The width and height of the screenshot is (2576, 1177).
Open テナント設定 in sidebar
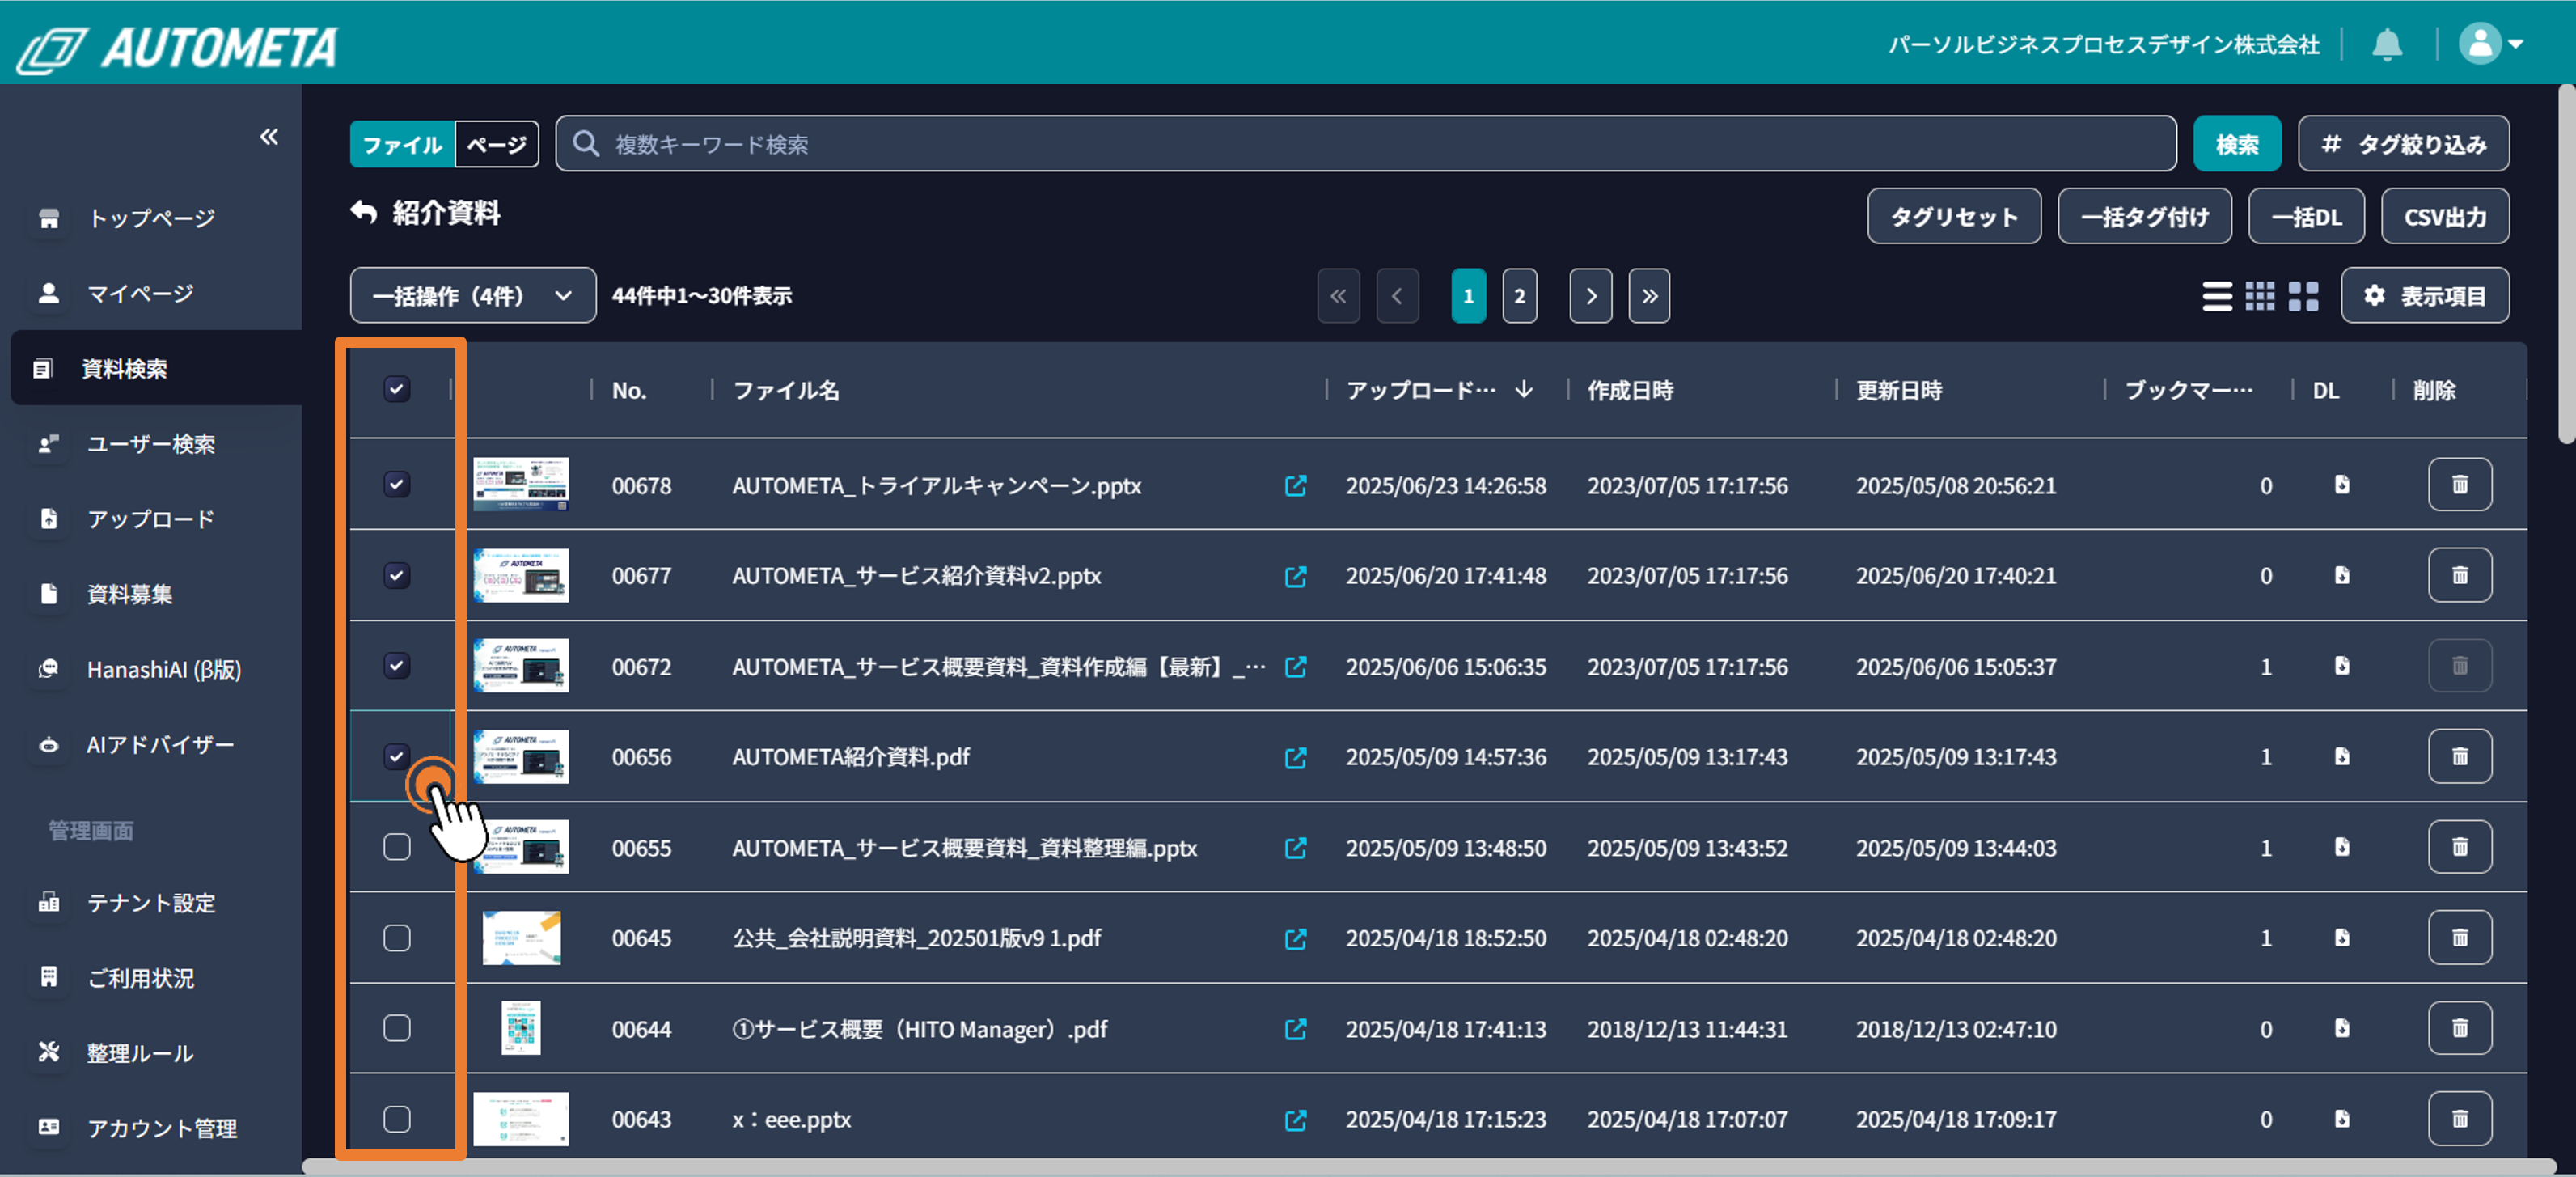(151, 903)
